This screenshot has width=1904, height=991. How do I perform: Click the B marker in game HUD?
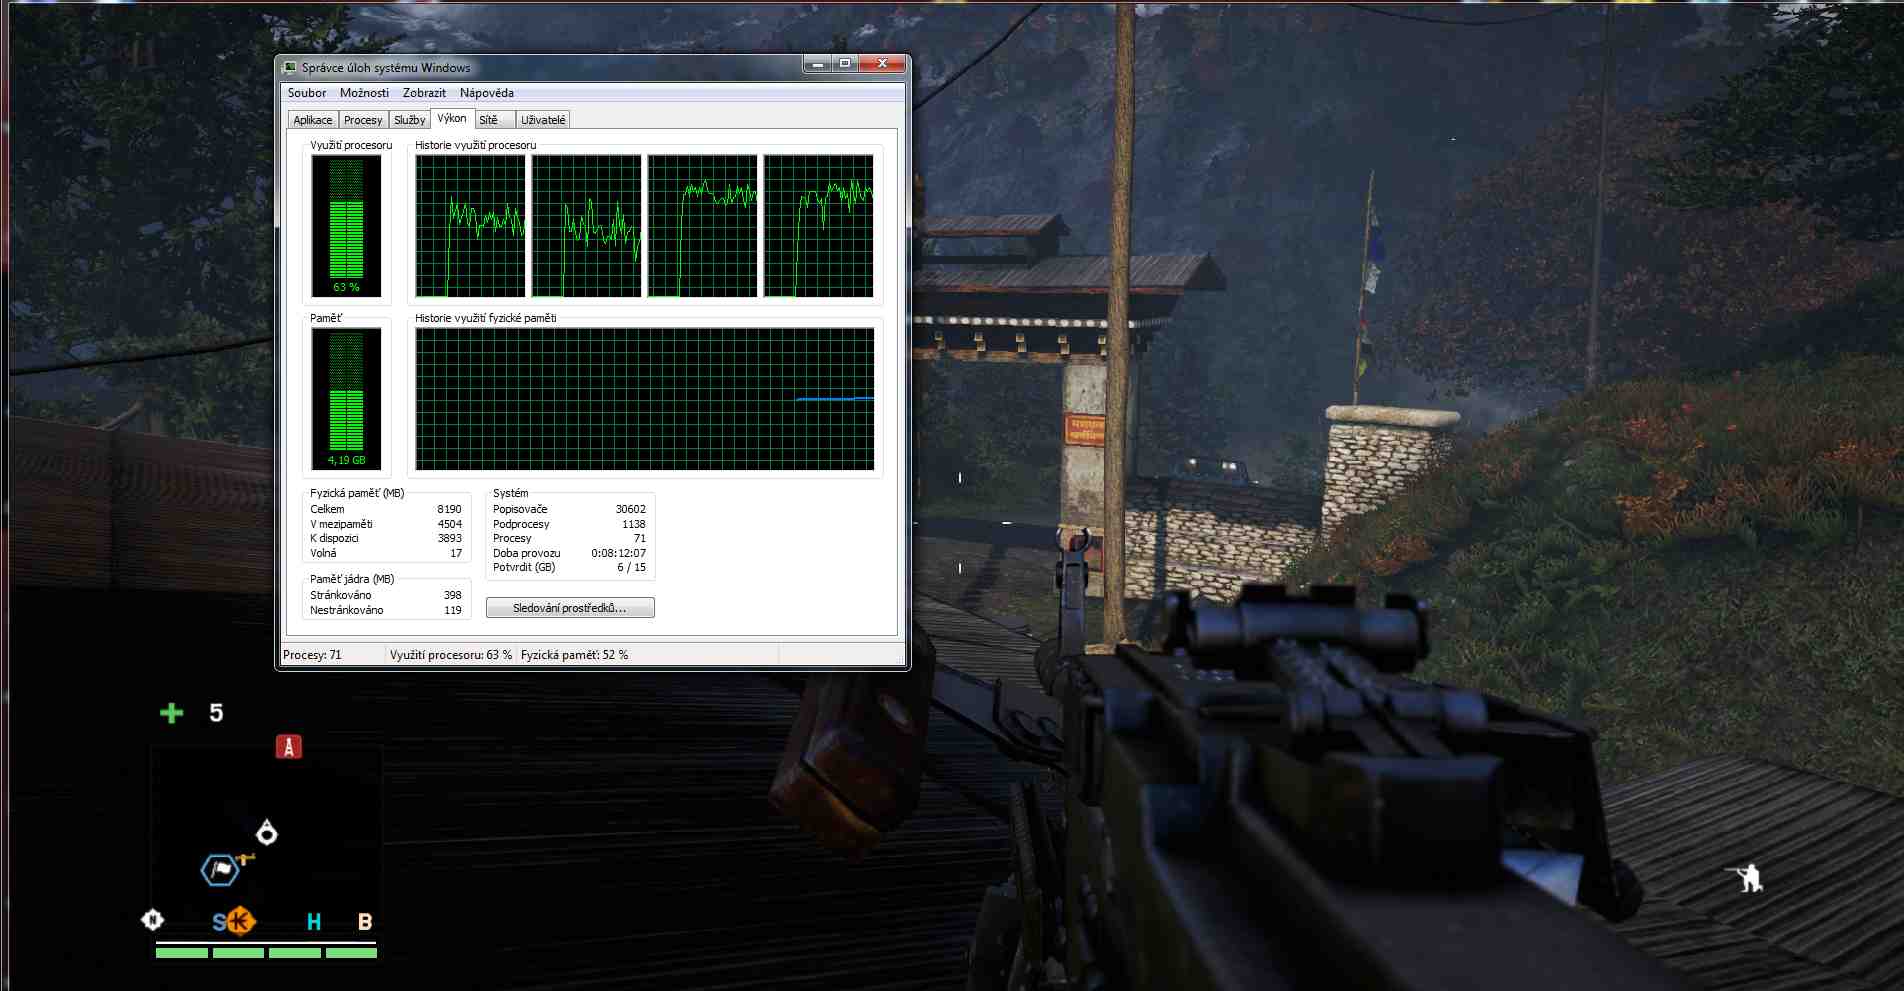pyautogui.click(x=365, y=922)
